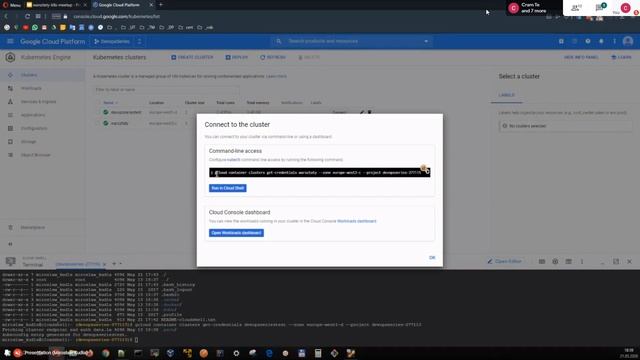Click the Cloud Shell terminal icon
The image size is (640, 360).
coord(11,261)
